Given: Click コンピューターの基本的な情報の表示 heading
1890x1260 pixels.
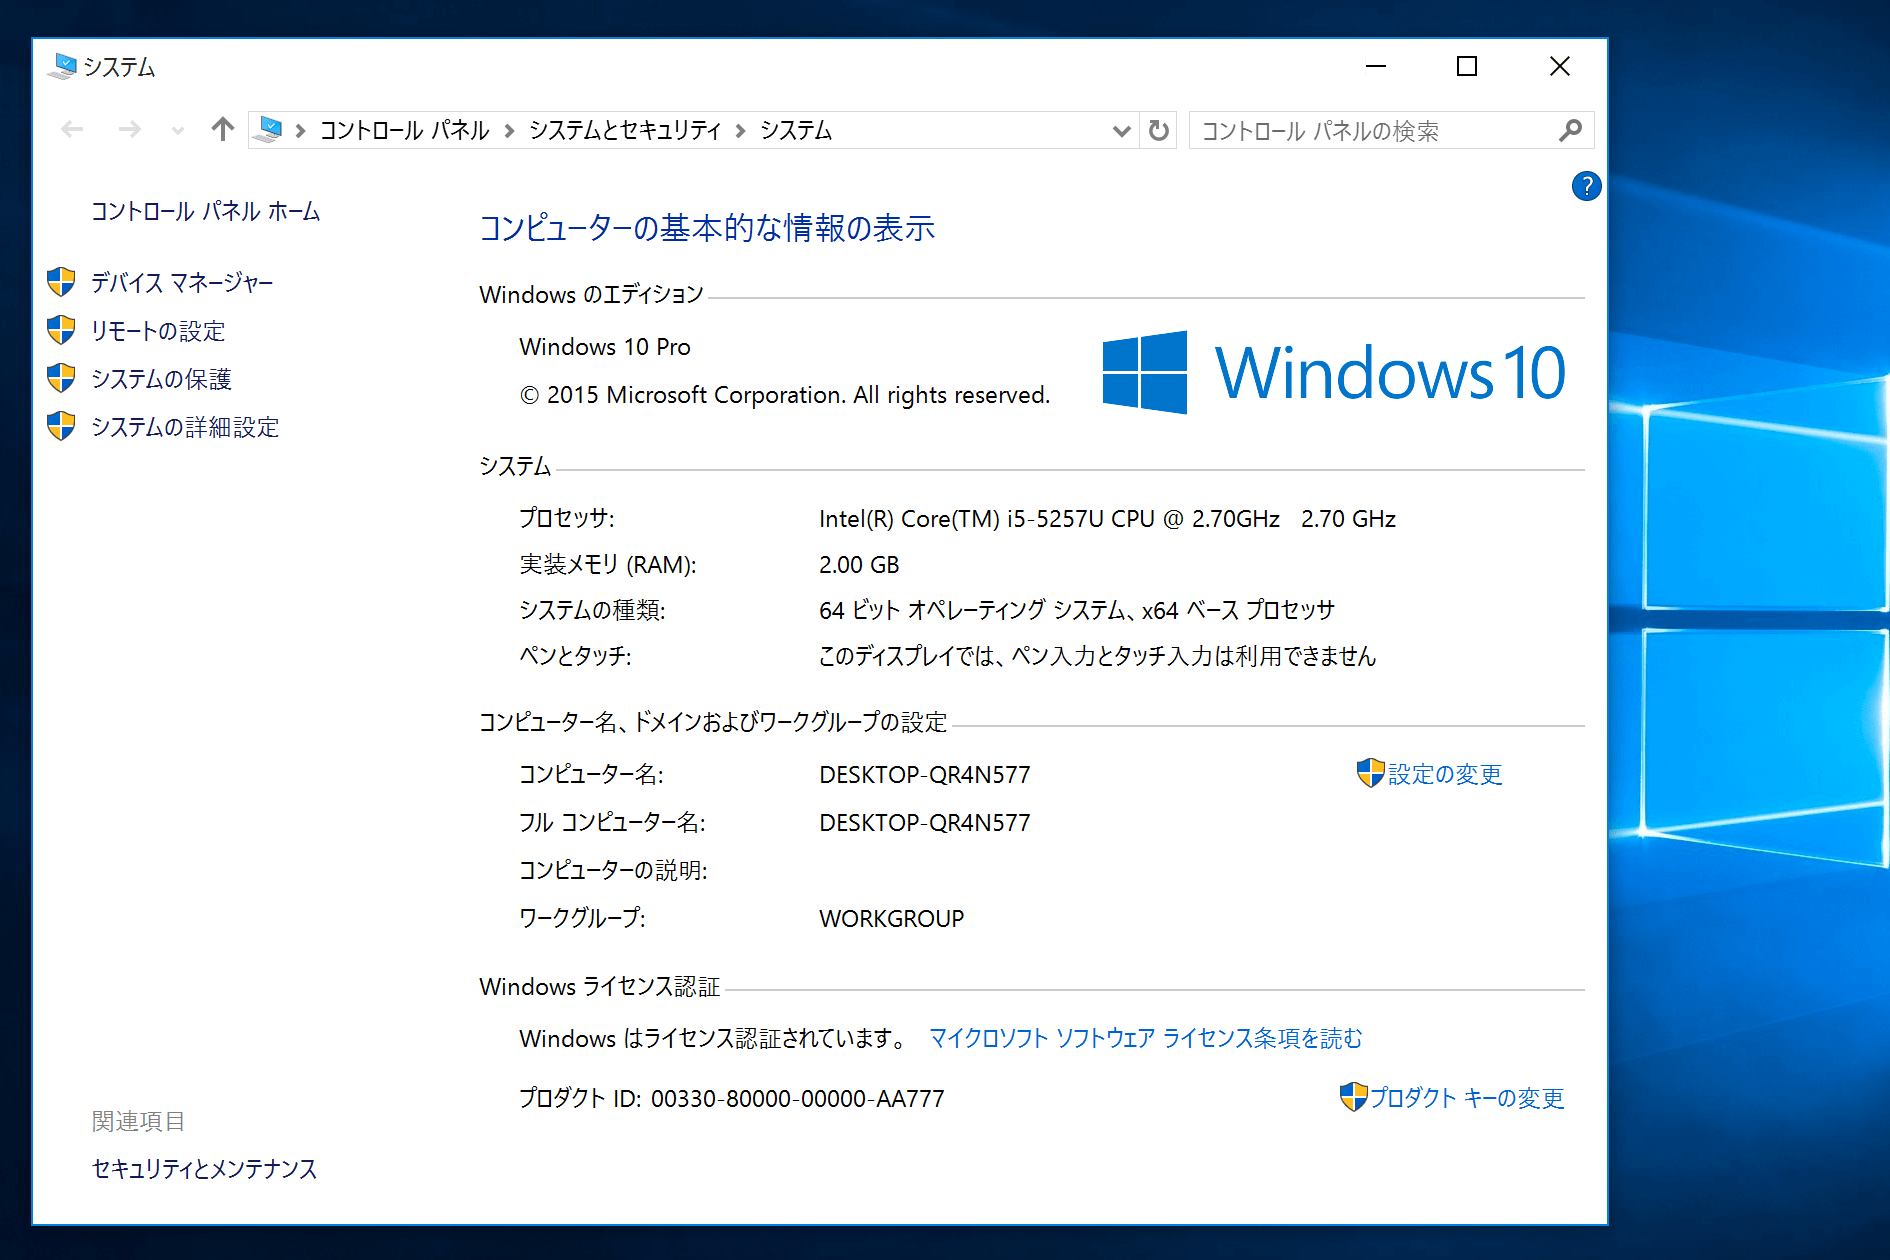Looking at the screenshot, I should click(707, 228).
